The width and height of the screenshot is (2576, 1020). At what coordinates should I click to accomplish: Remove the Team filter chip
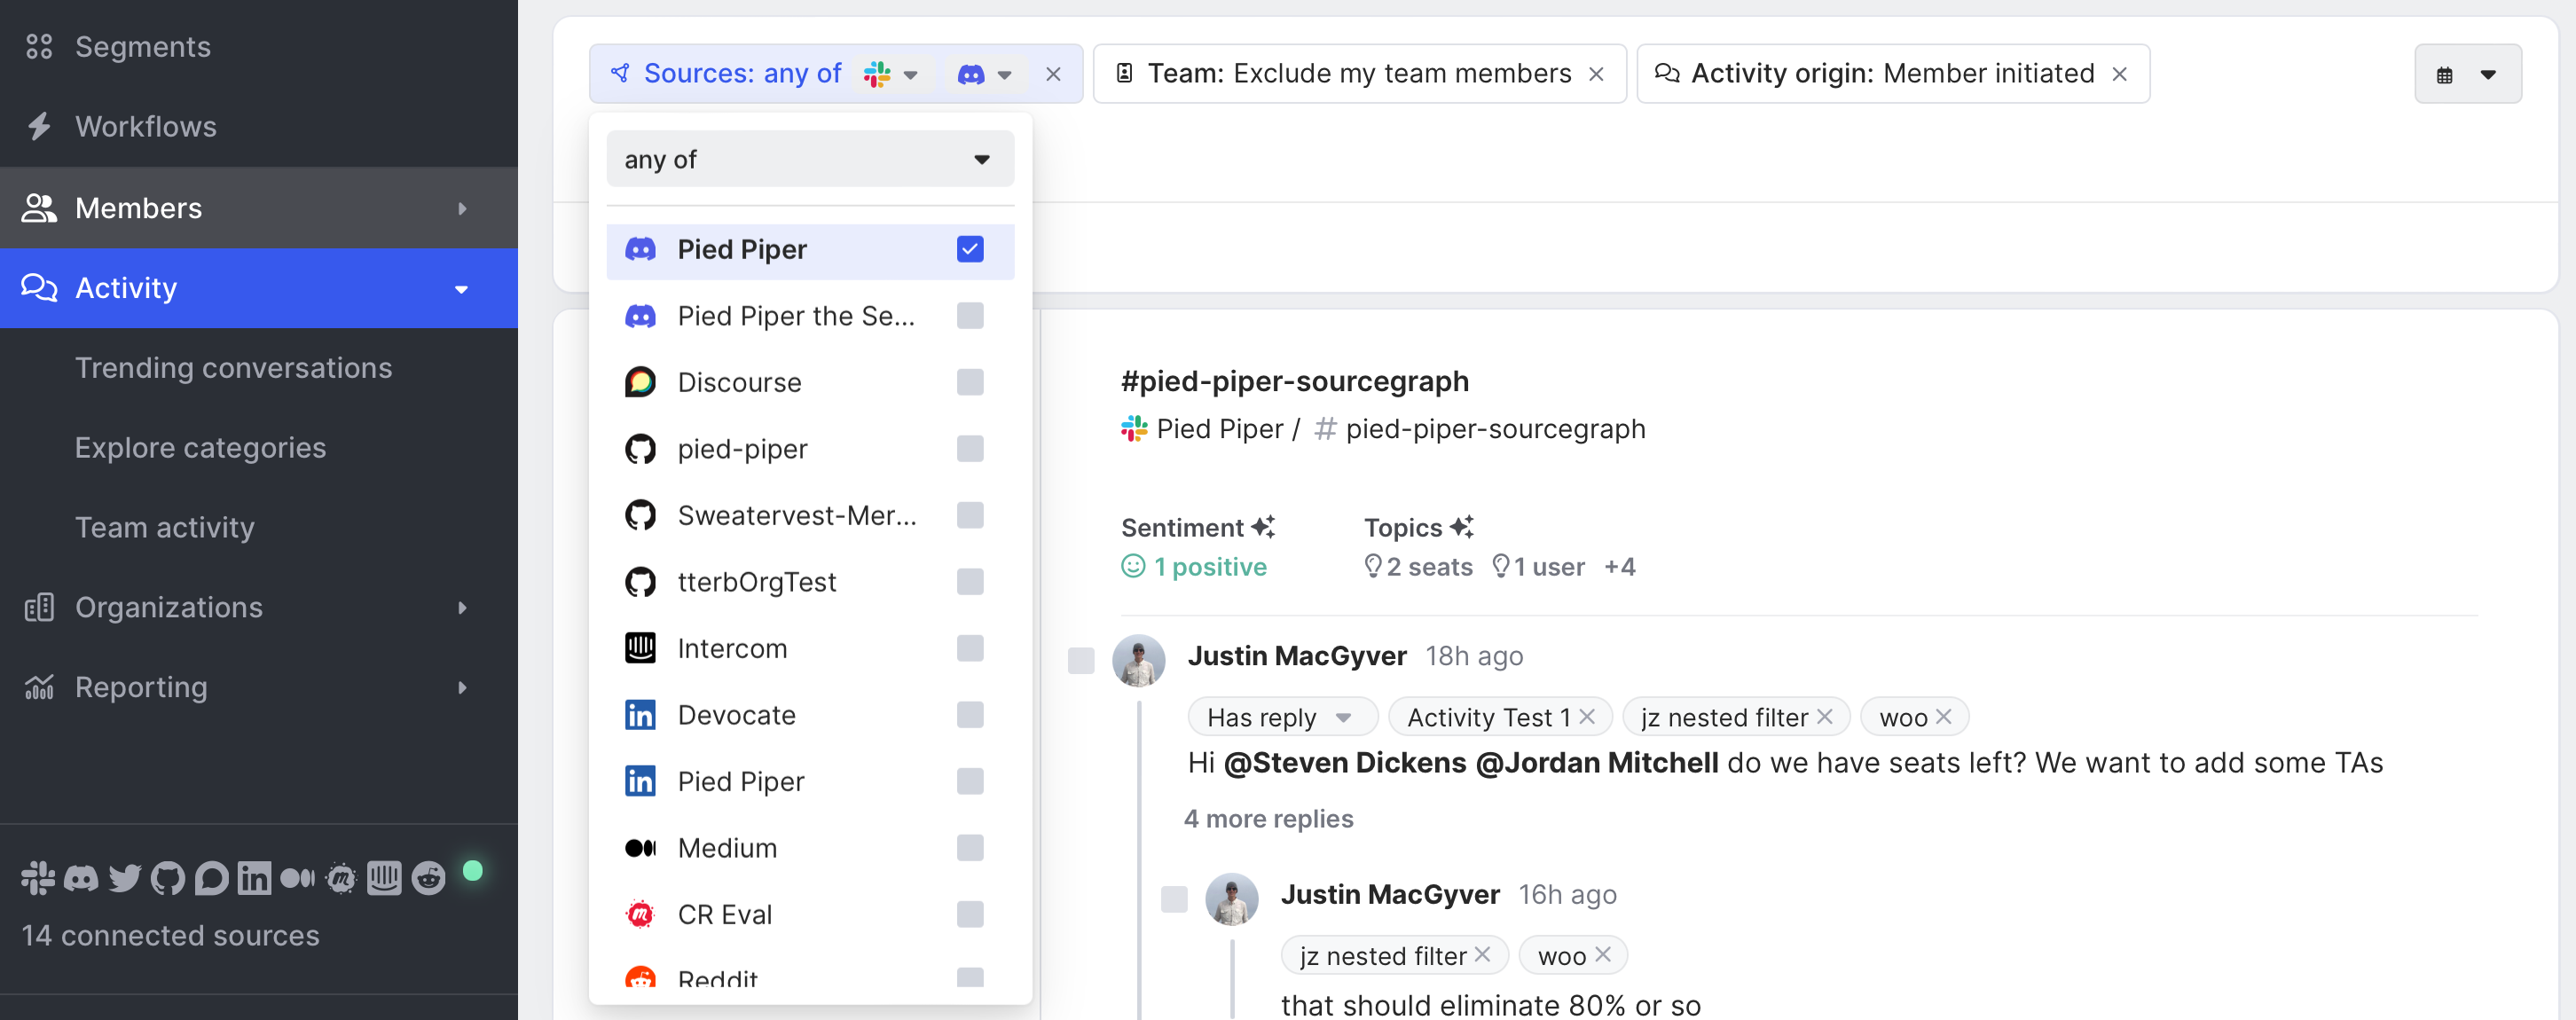click(1597, 74)
